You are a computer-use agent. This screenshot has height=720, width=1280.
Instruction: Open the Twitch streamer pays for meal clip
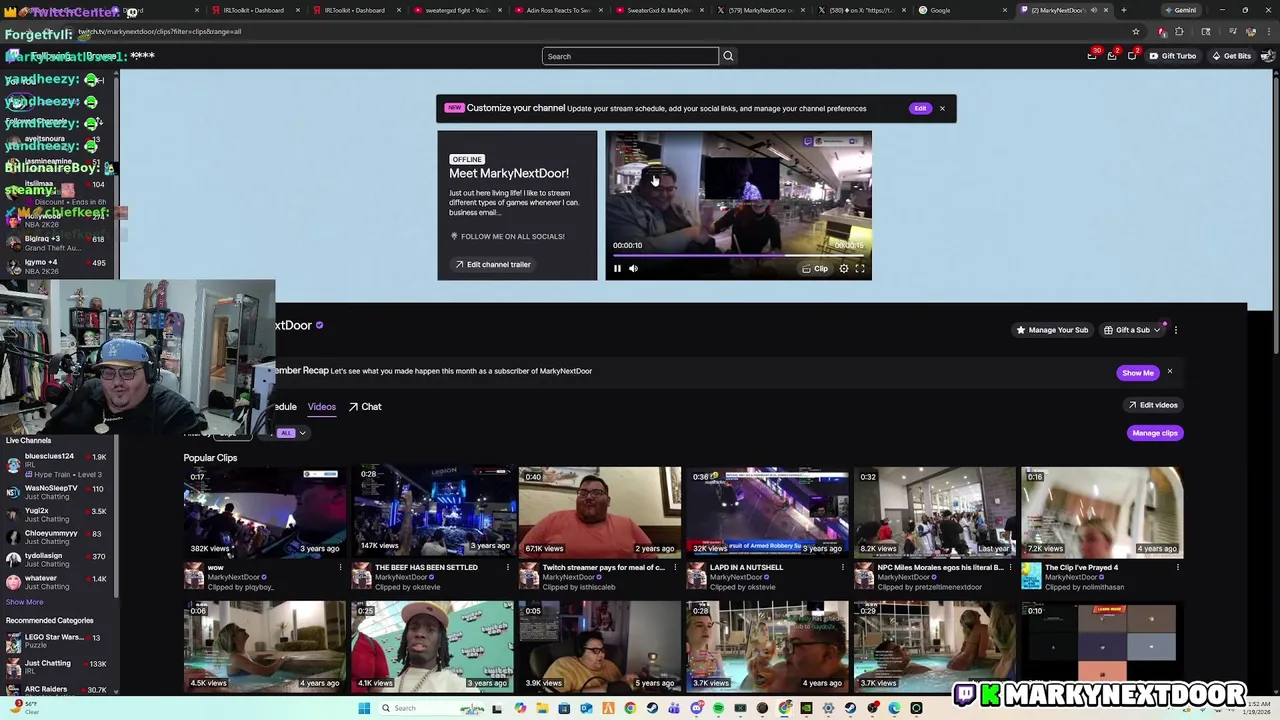coord(600,511)
